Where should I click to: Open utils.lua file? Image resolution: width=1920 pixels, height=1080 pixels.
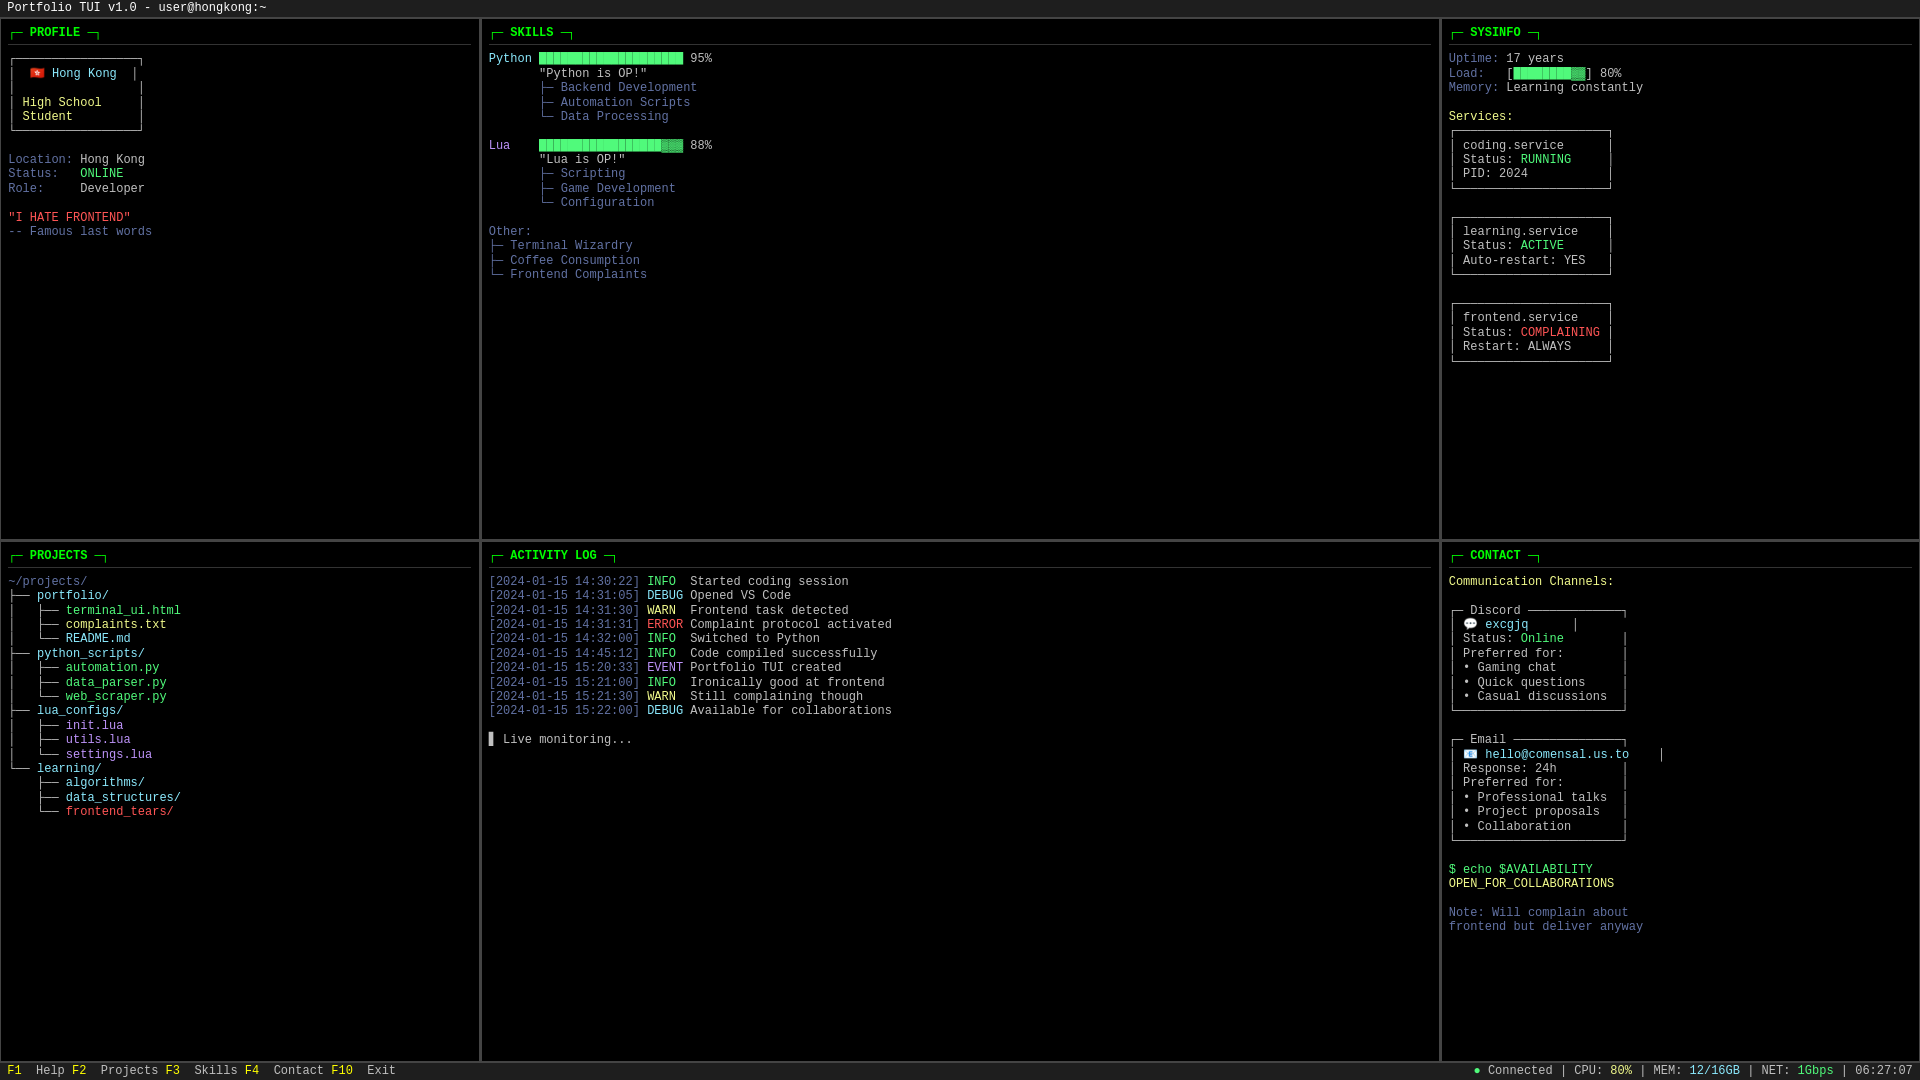[98, 740]
